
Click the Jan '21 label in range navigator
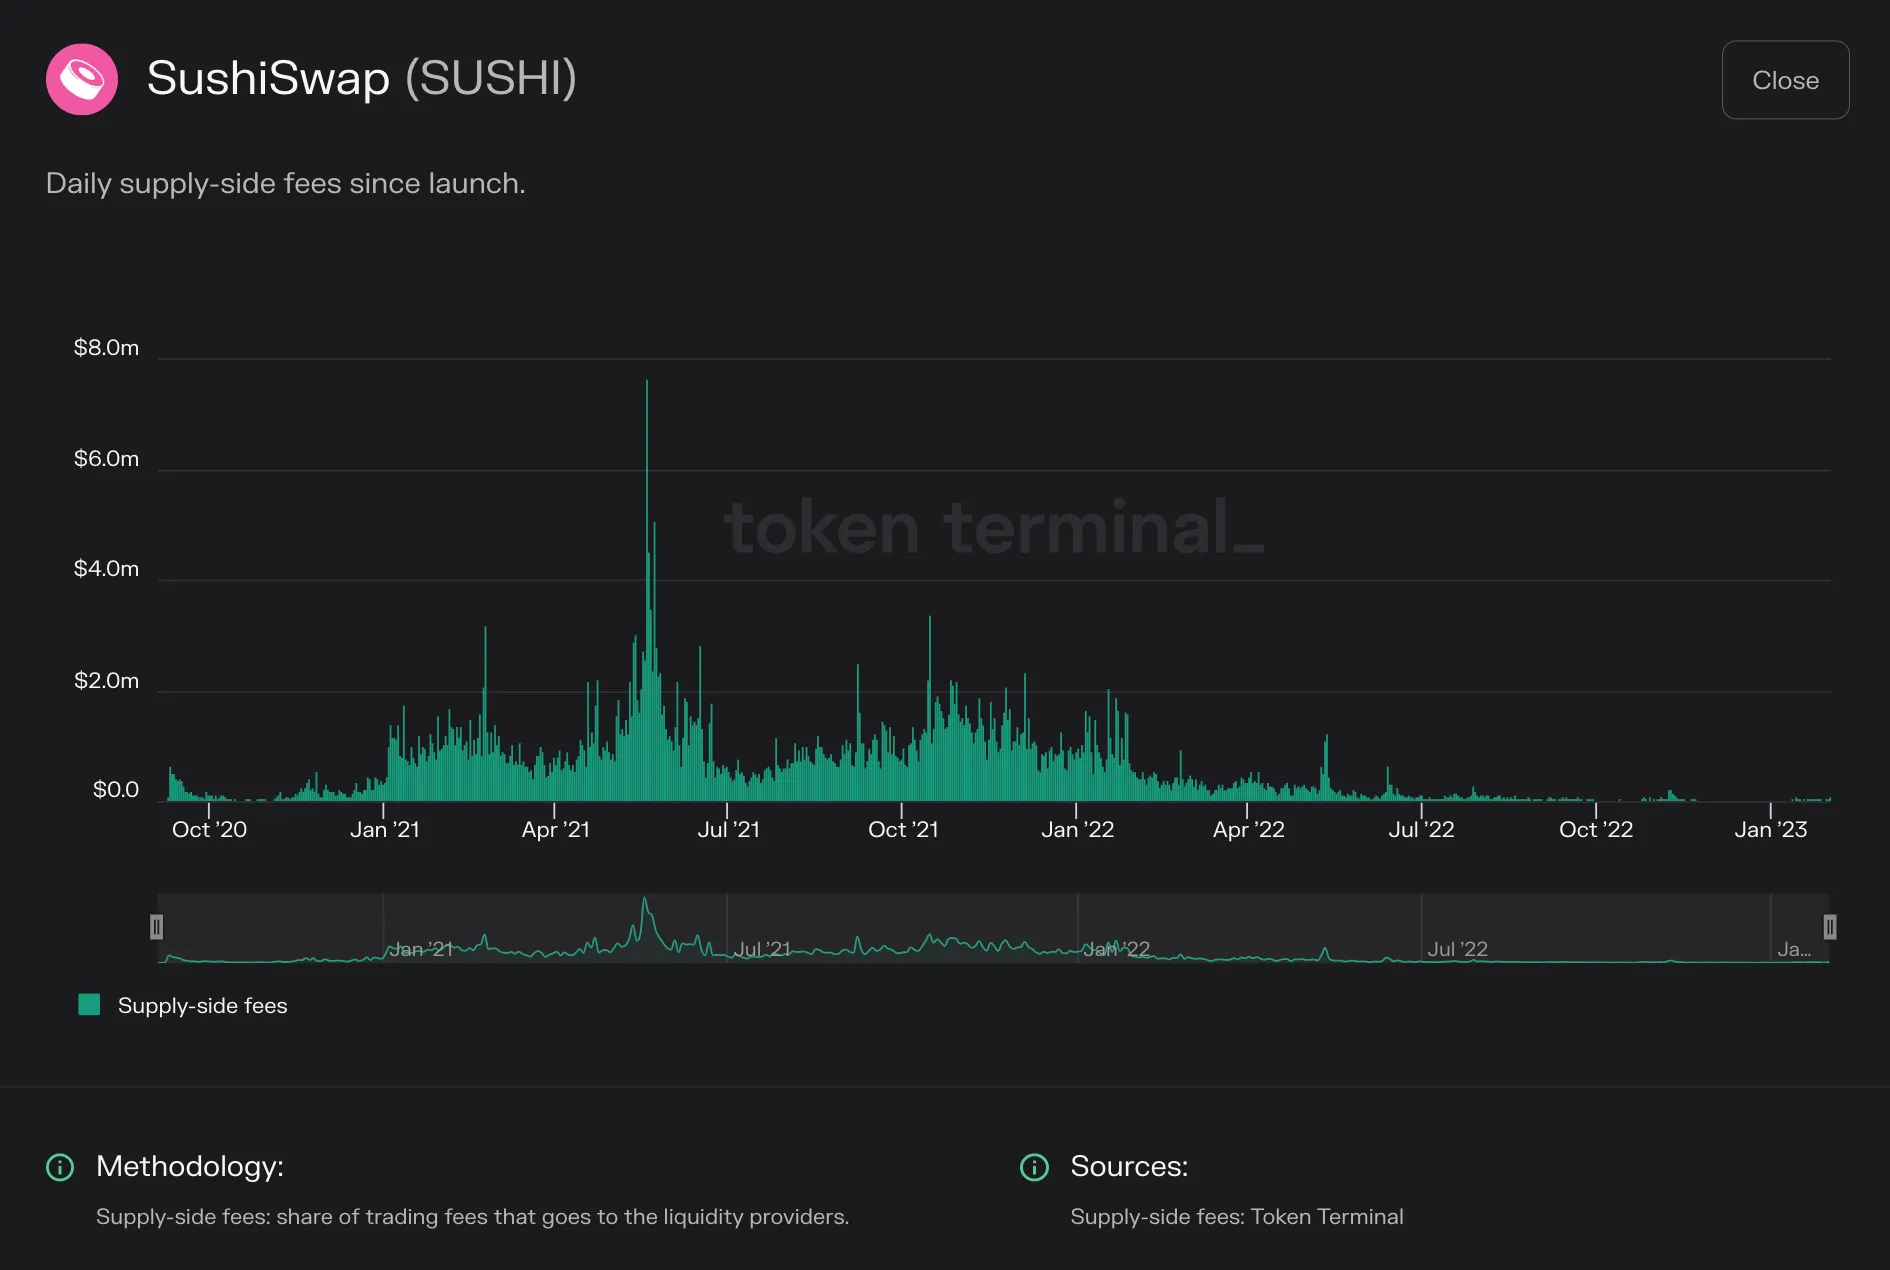[420, 949]
